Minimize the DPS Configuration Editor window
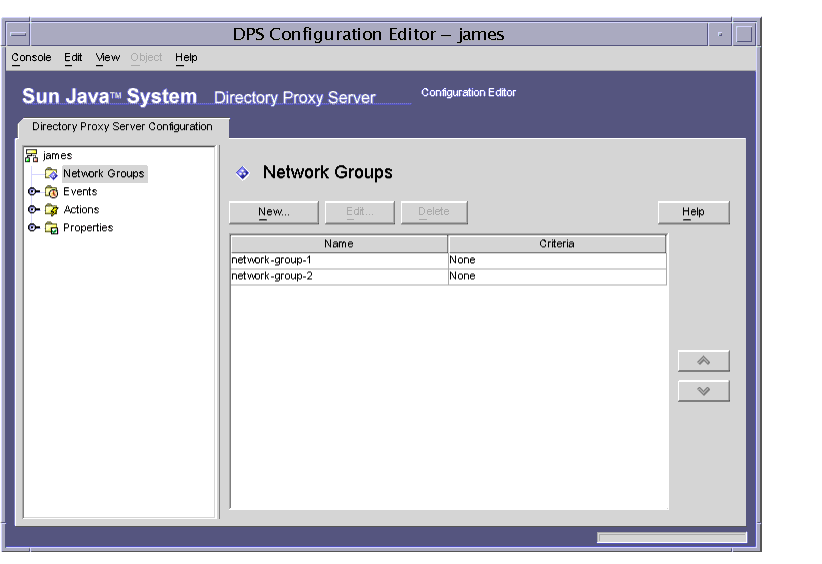This screenshot has height=564, width=822. coord(720,35)
